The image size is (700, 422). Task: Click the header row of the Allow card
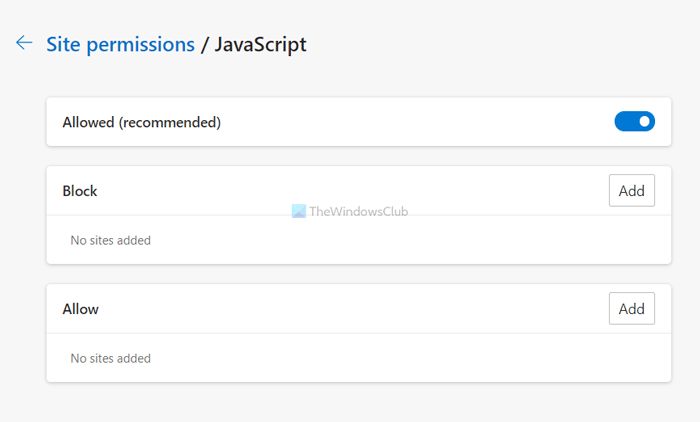click(358, 309)
